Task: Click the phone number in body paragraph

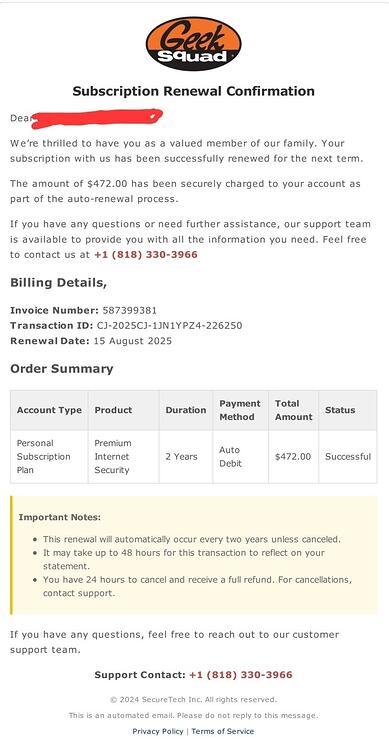Action: point(146,255)
